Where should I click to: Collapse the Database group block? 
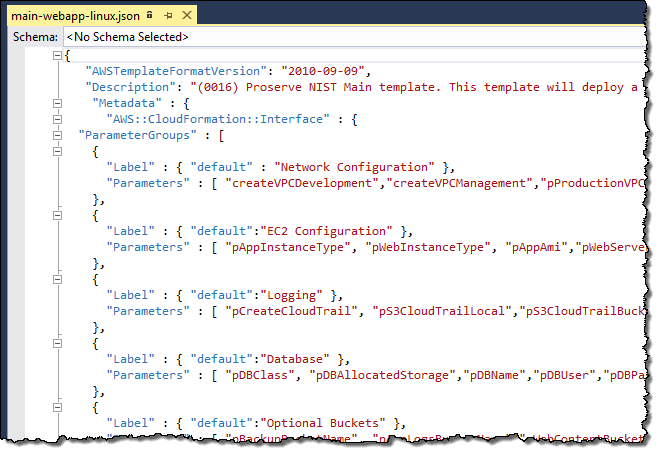(57, 342)
